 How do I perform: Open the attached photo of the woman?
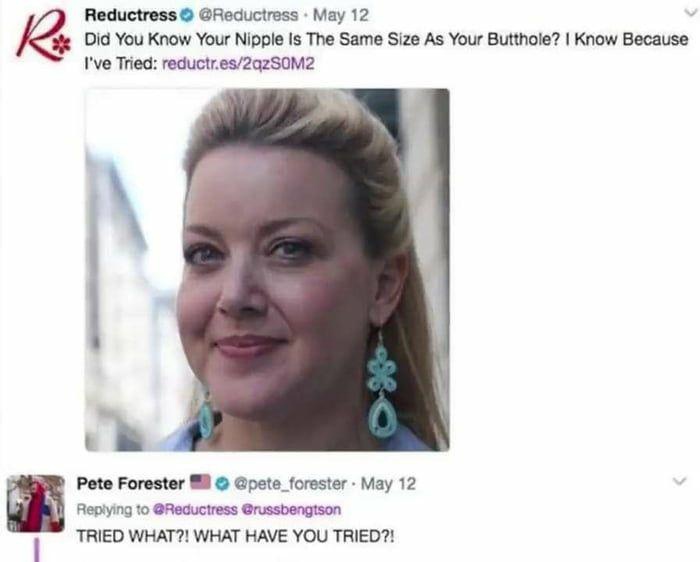267,270
